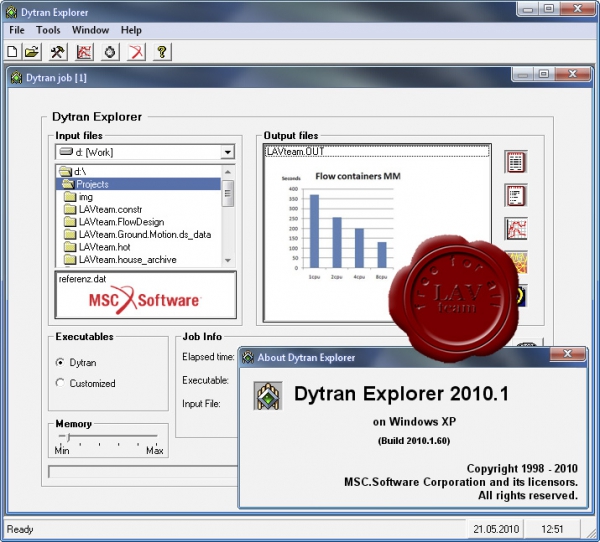Screen dimensions: 600x542
Task: Click the About dialog logo icon
Action: click(x=268, y=396)
